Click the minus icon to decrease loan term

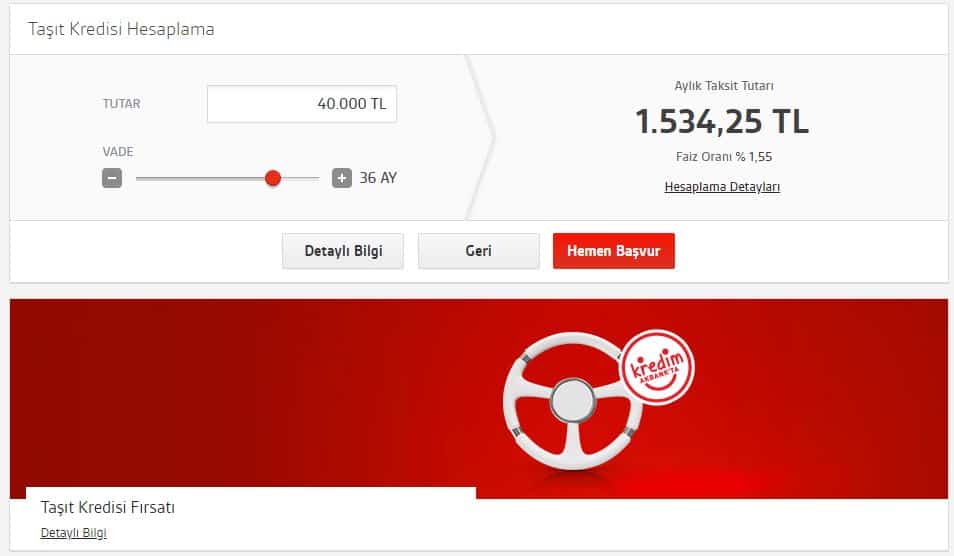112,179
